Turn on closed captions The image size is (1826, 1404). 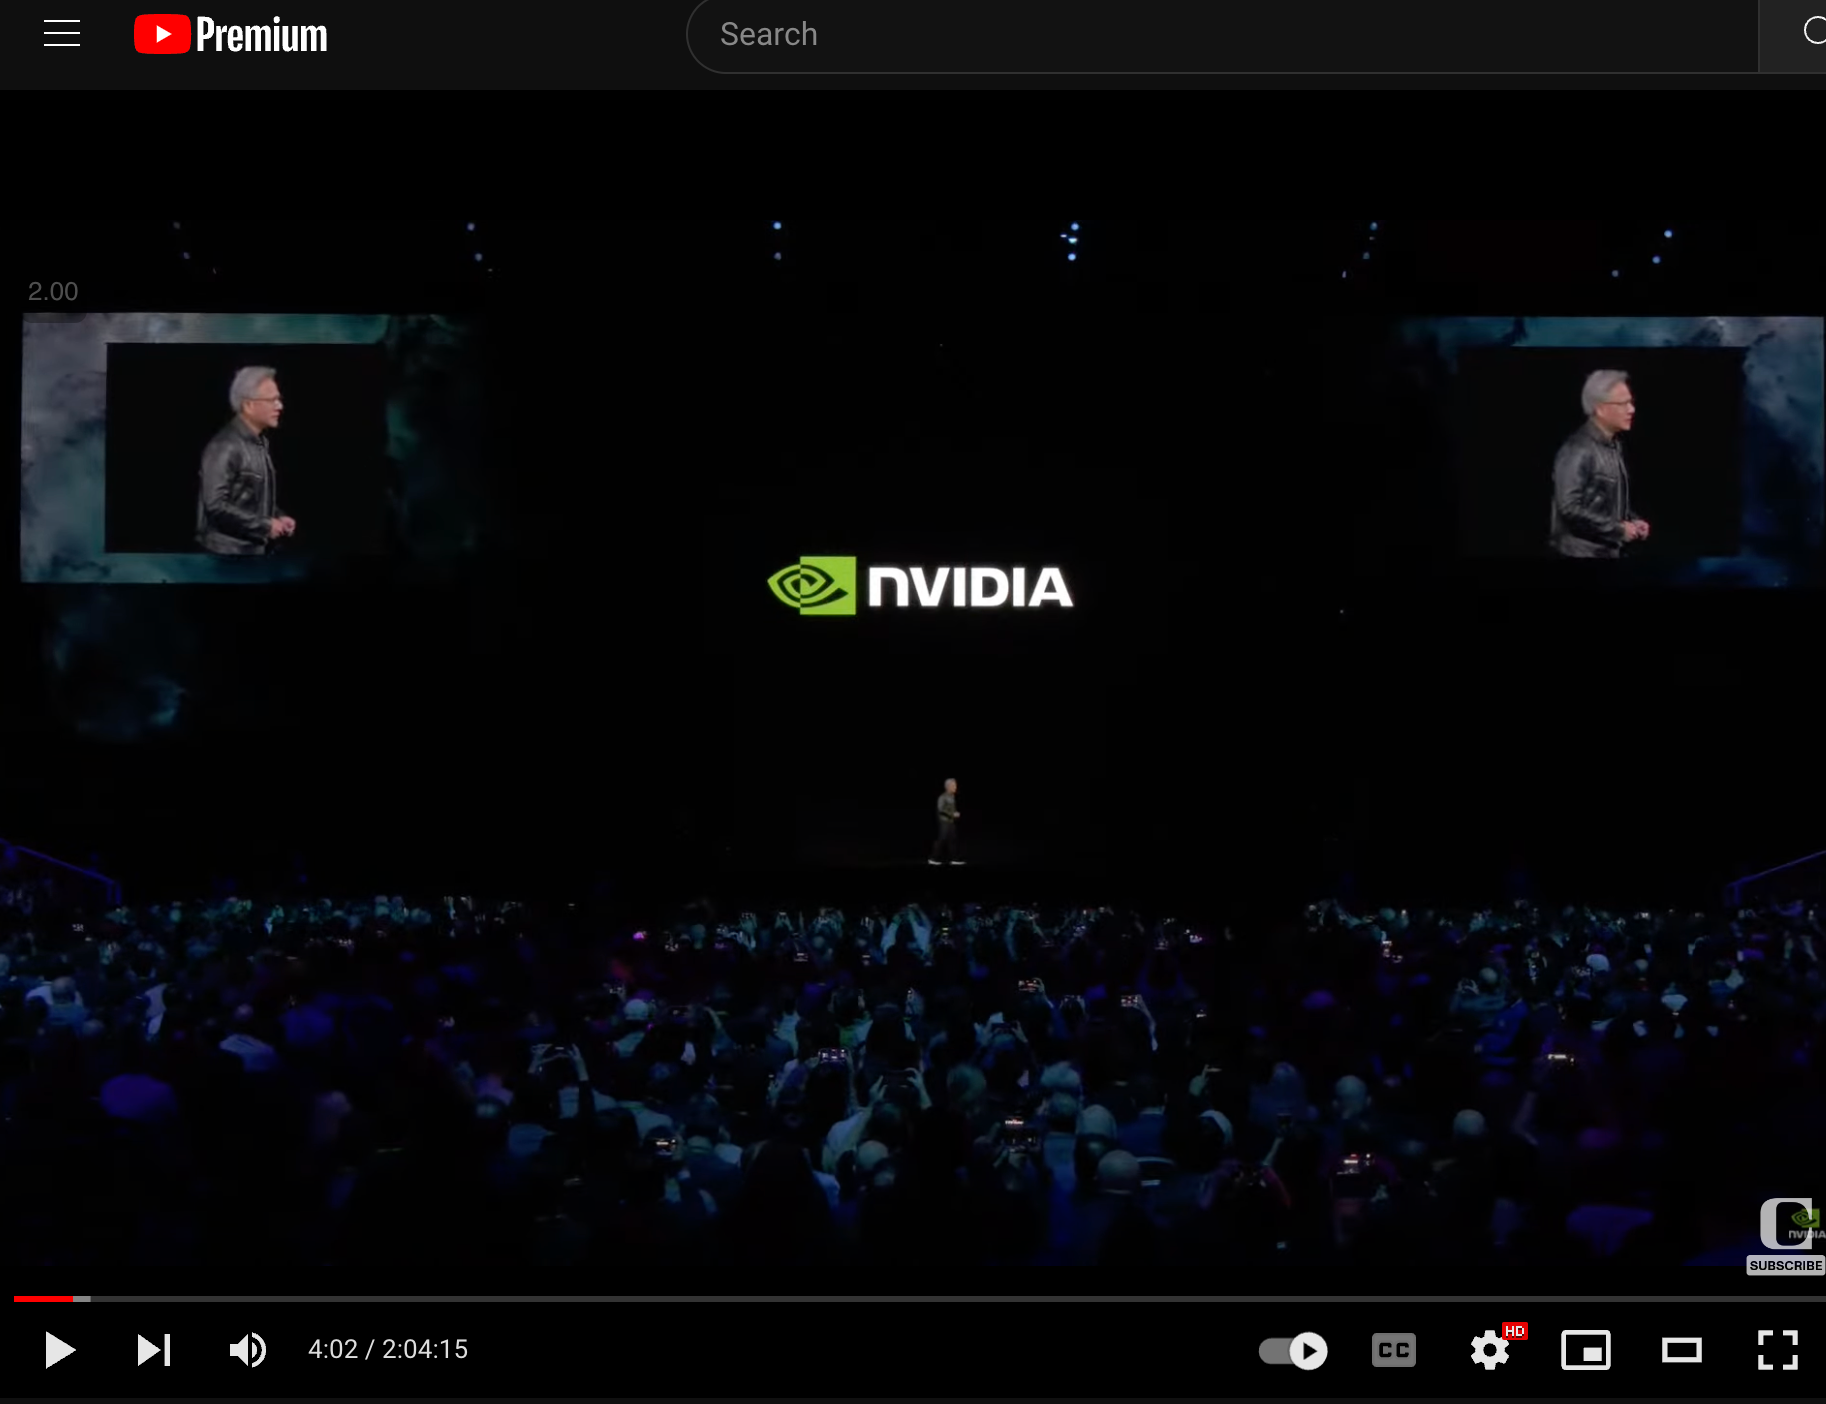(1394, 1351)
